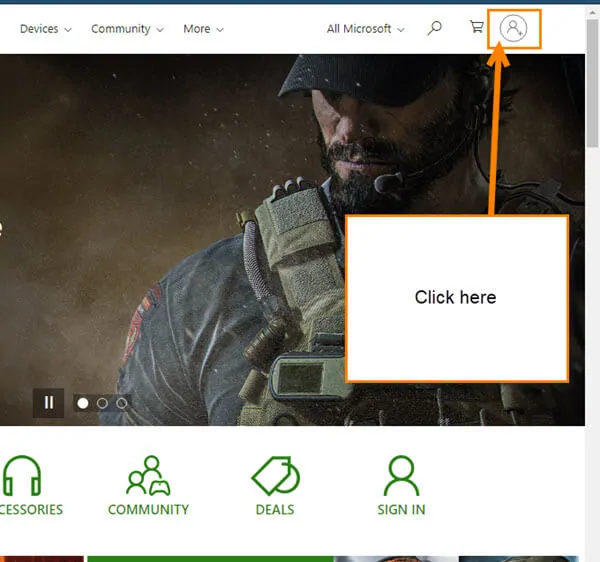Select the third carousel slide dot
Image resolution: width=600 pixels, height=562 pixels.
click(x=122, y=403)
